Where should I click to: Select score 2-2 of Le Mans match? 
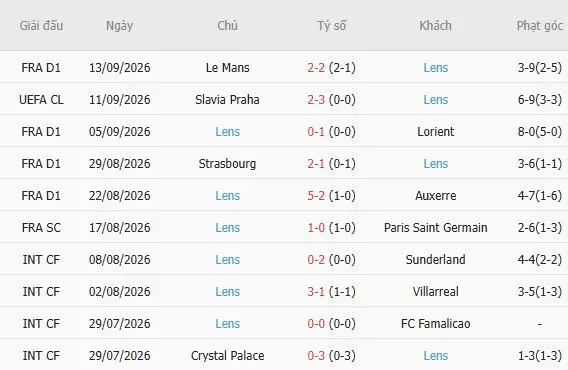click(x=316, y=68)
